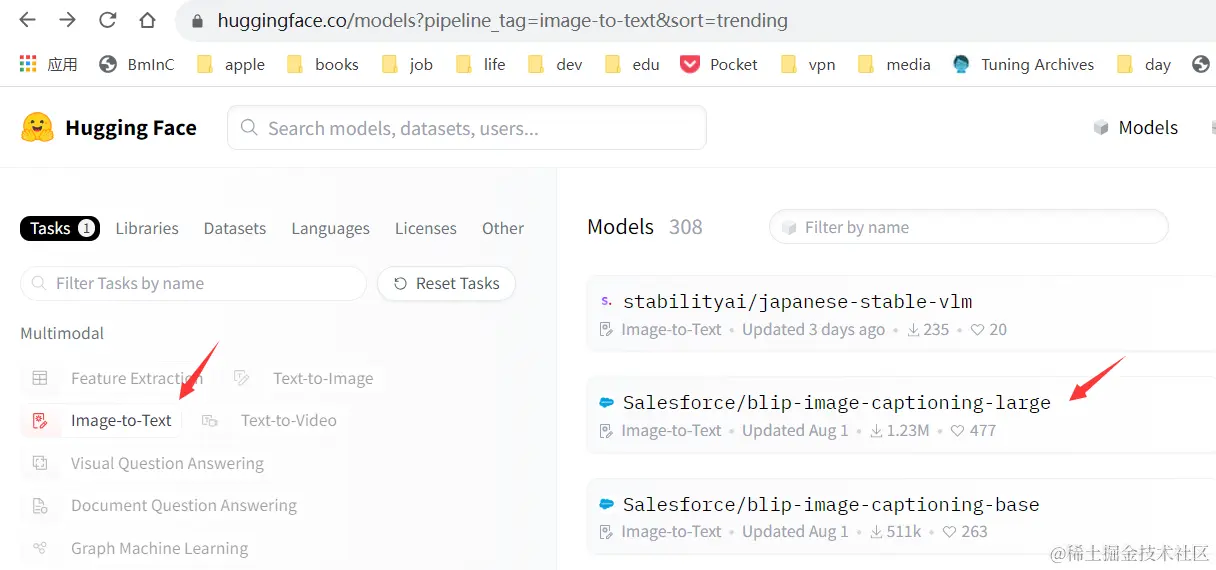1216x570 pixels.
Task: Focus the Filter Tasks by name field
Action: (x=193, y=283)
